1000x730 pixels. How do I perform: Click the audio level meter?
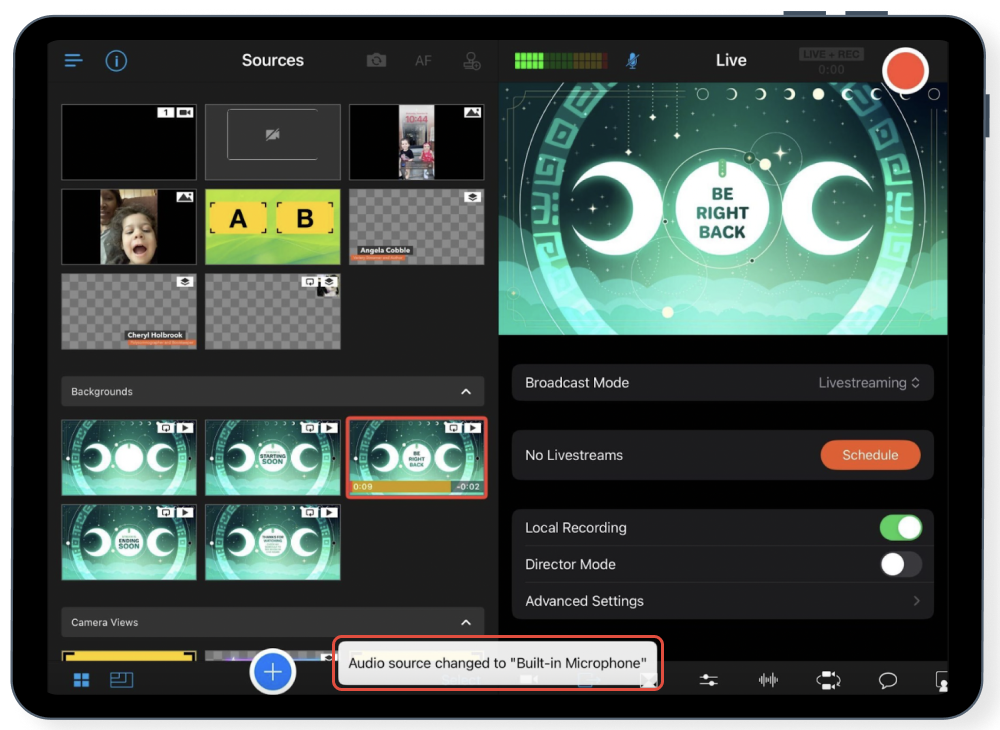[x=560, y=61]
